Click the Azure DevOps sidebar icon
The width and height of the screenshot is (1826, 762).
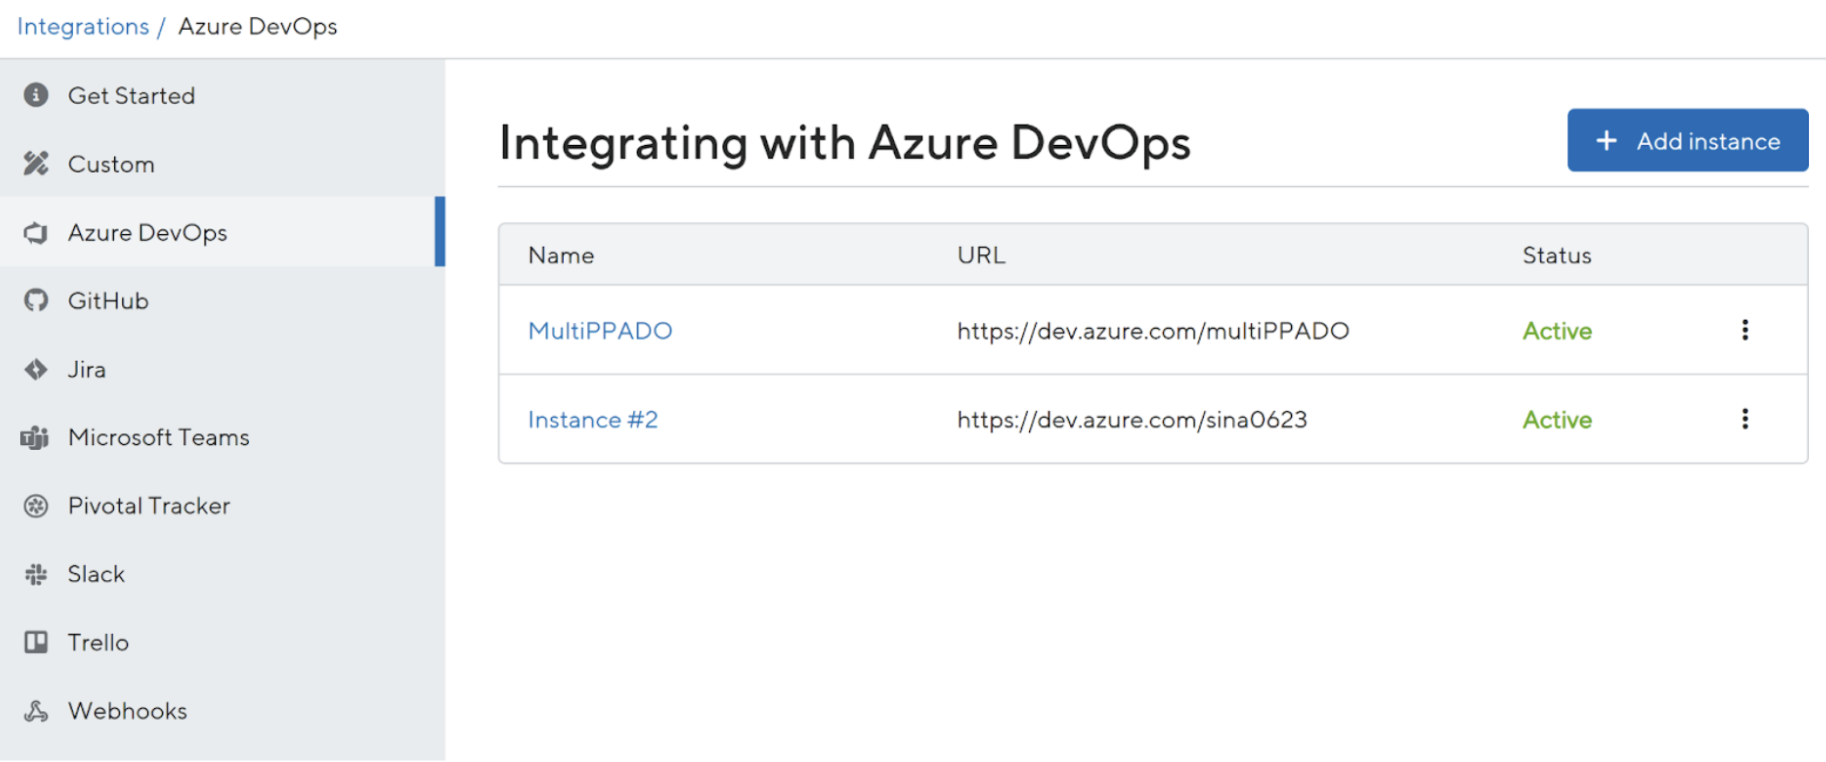[x=36, y=233]
